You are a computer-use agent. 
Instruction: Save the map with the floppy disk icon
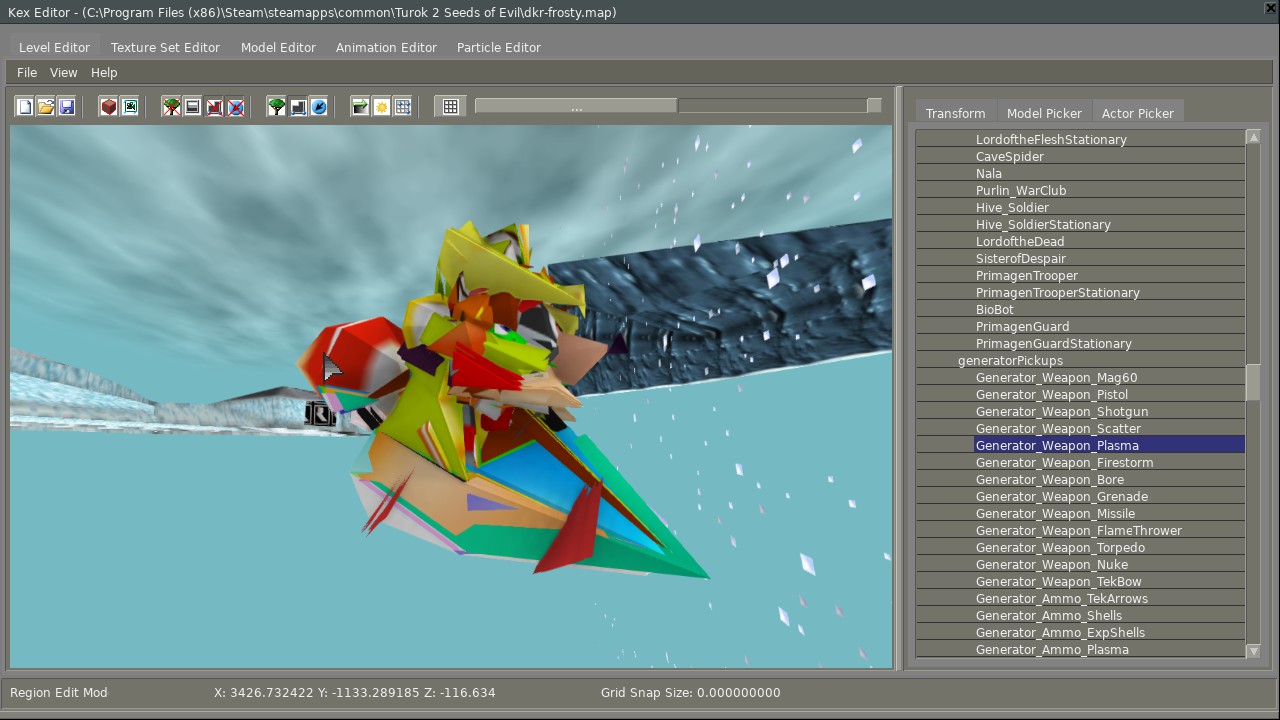[67, 107]
